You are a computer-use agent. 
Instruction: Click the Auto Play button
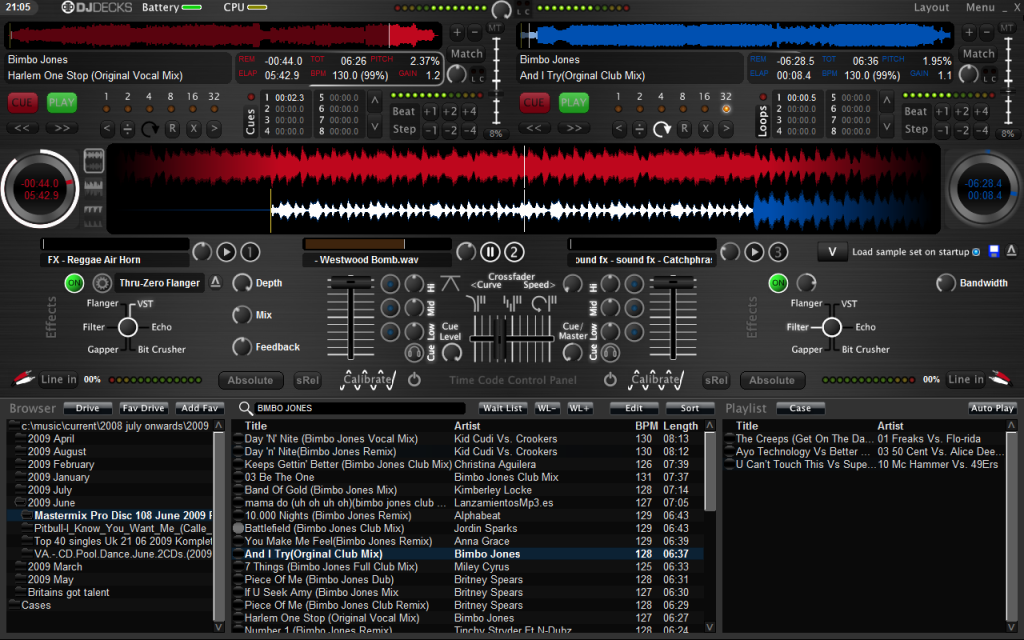pyautogui.click(x=992, y=408)
